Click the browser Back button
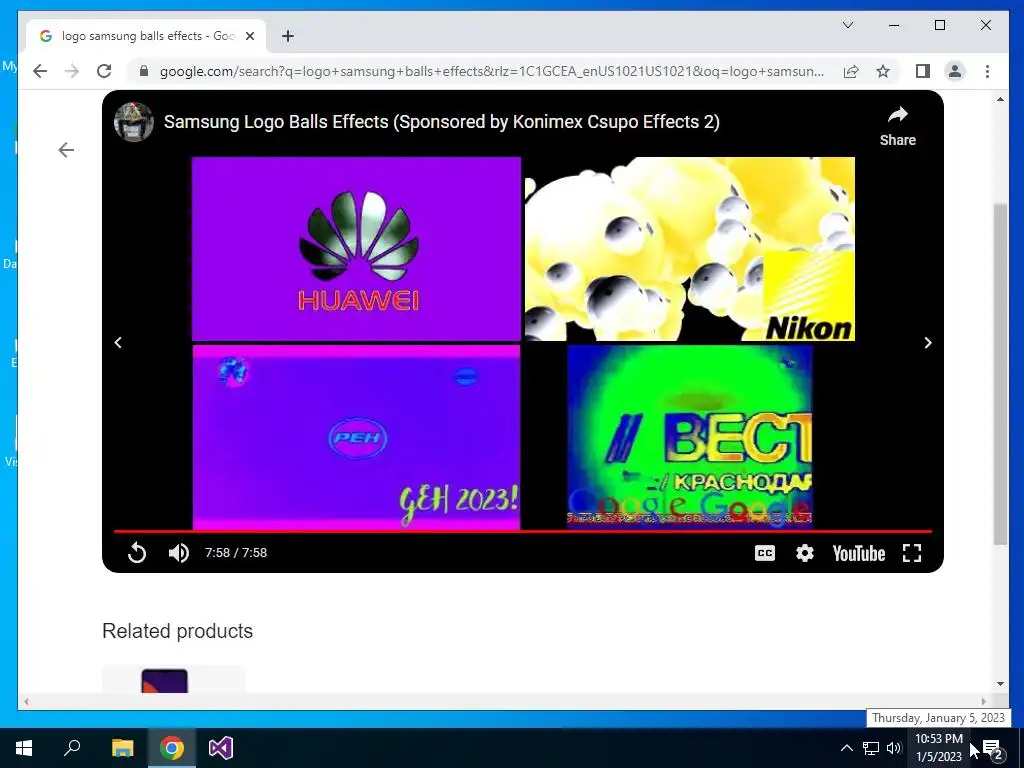This screenshot has height=768, width=1024. 40,71
